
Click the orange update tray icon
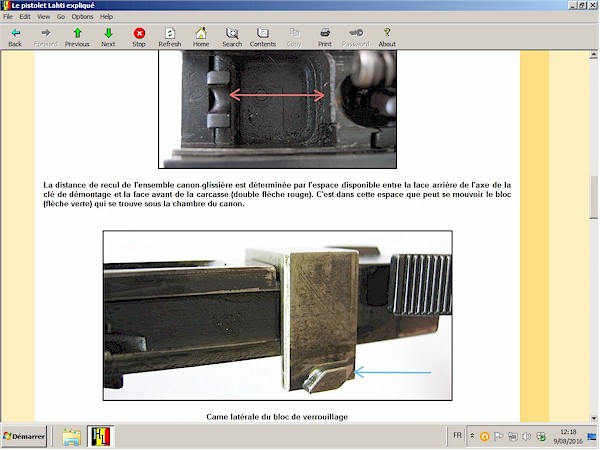tap(484, 436)
